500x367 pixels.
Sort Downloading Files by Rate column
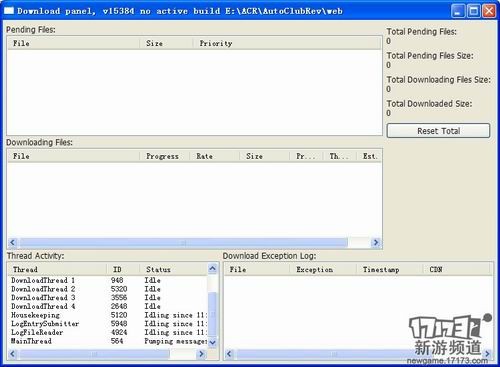tap(215, 156)
